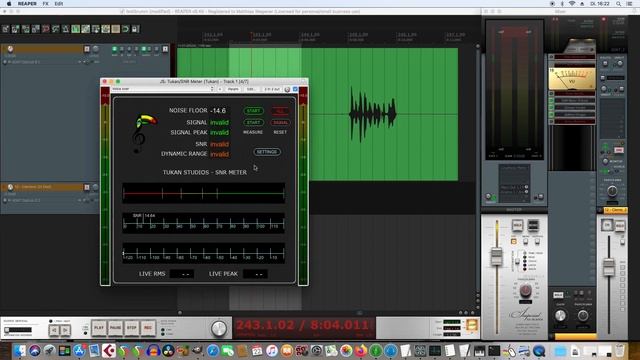Click the Edit... button in the FX window
The width and height of the screenshot is (640, 360).
251,89
